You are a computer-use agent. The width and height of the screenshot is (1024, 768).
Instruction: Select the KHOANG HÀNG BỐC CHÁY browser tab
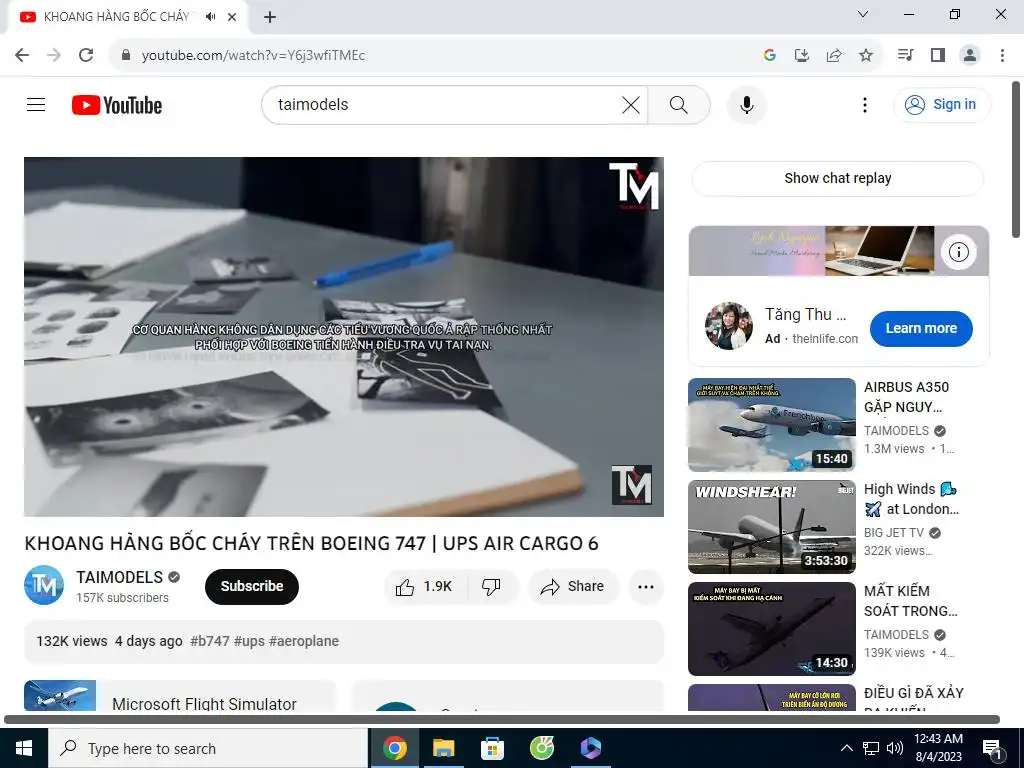click(114, 17)
